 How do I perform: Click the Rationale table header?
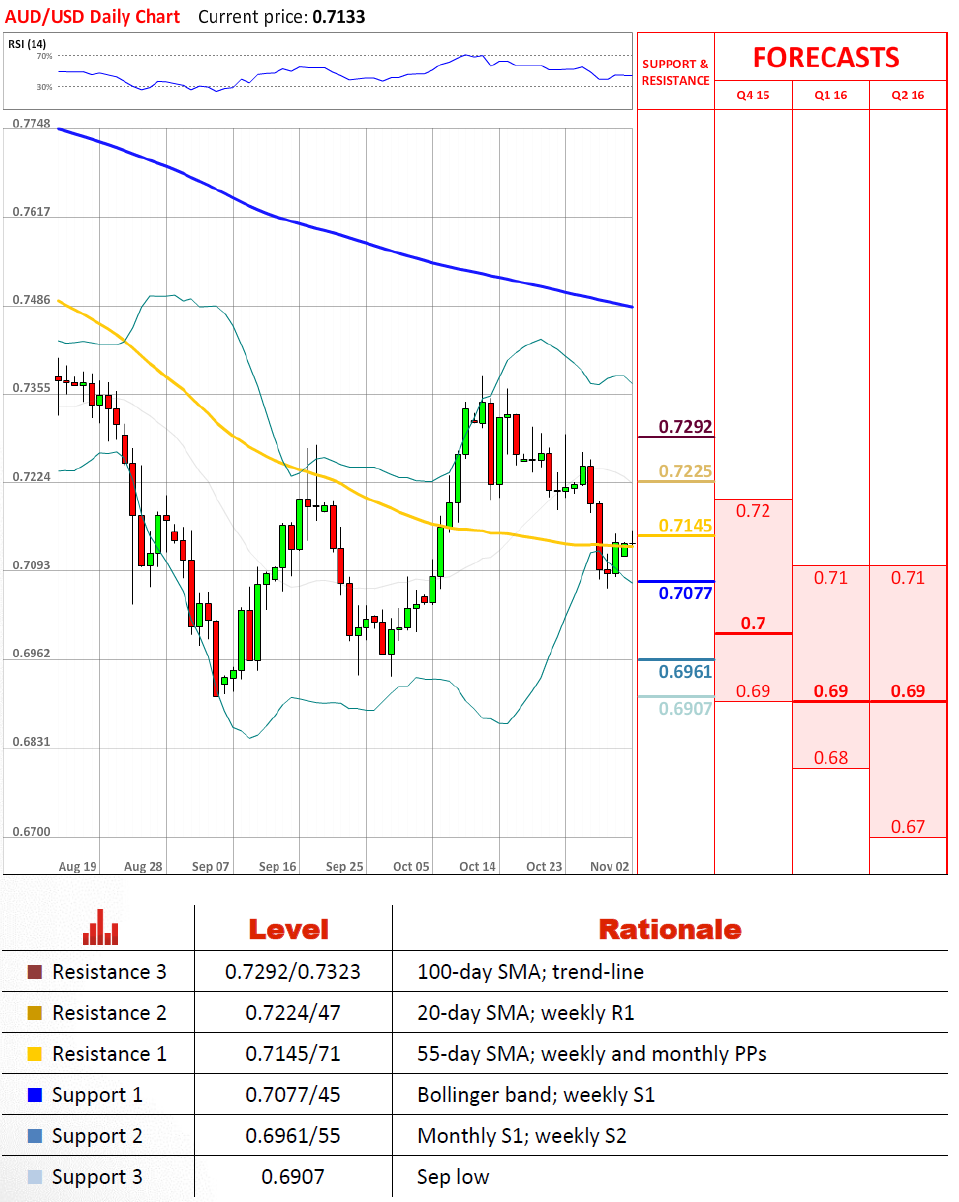click(x=670, y=929)
